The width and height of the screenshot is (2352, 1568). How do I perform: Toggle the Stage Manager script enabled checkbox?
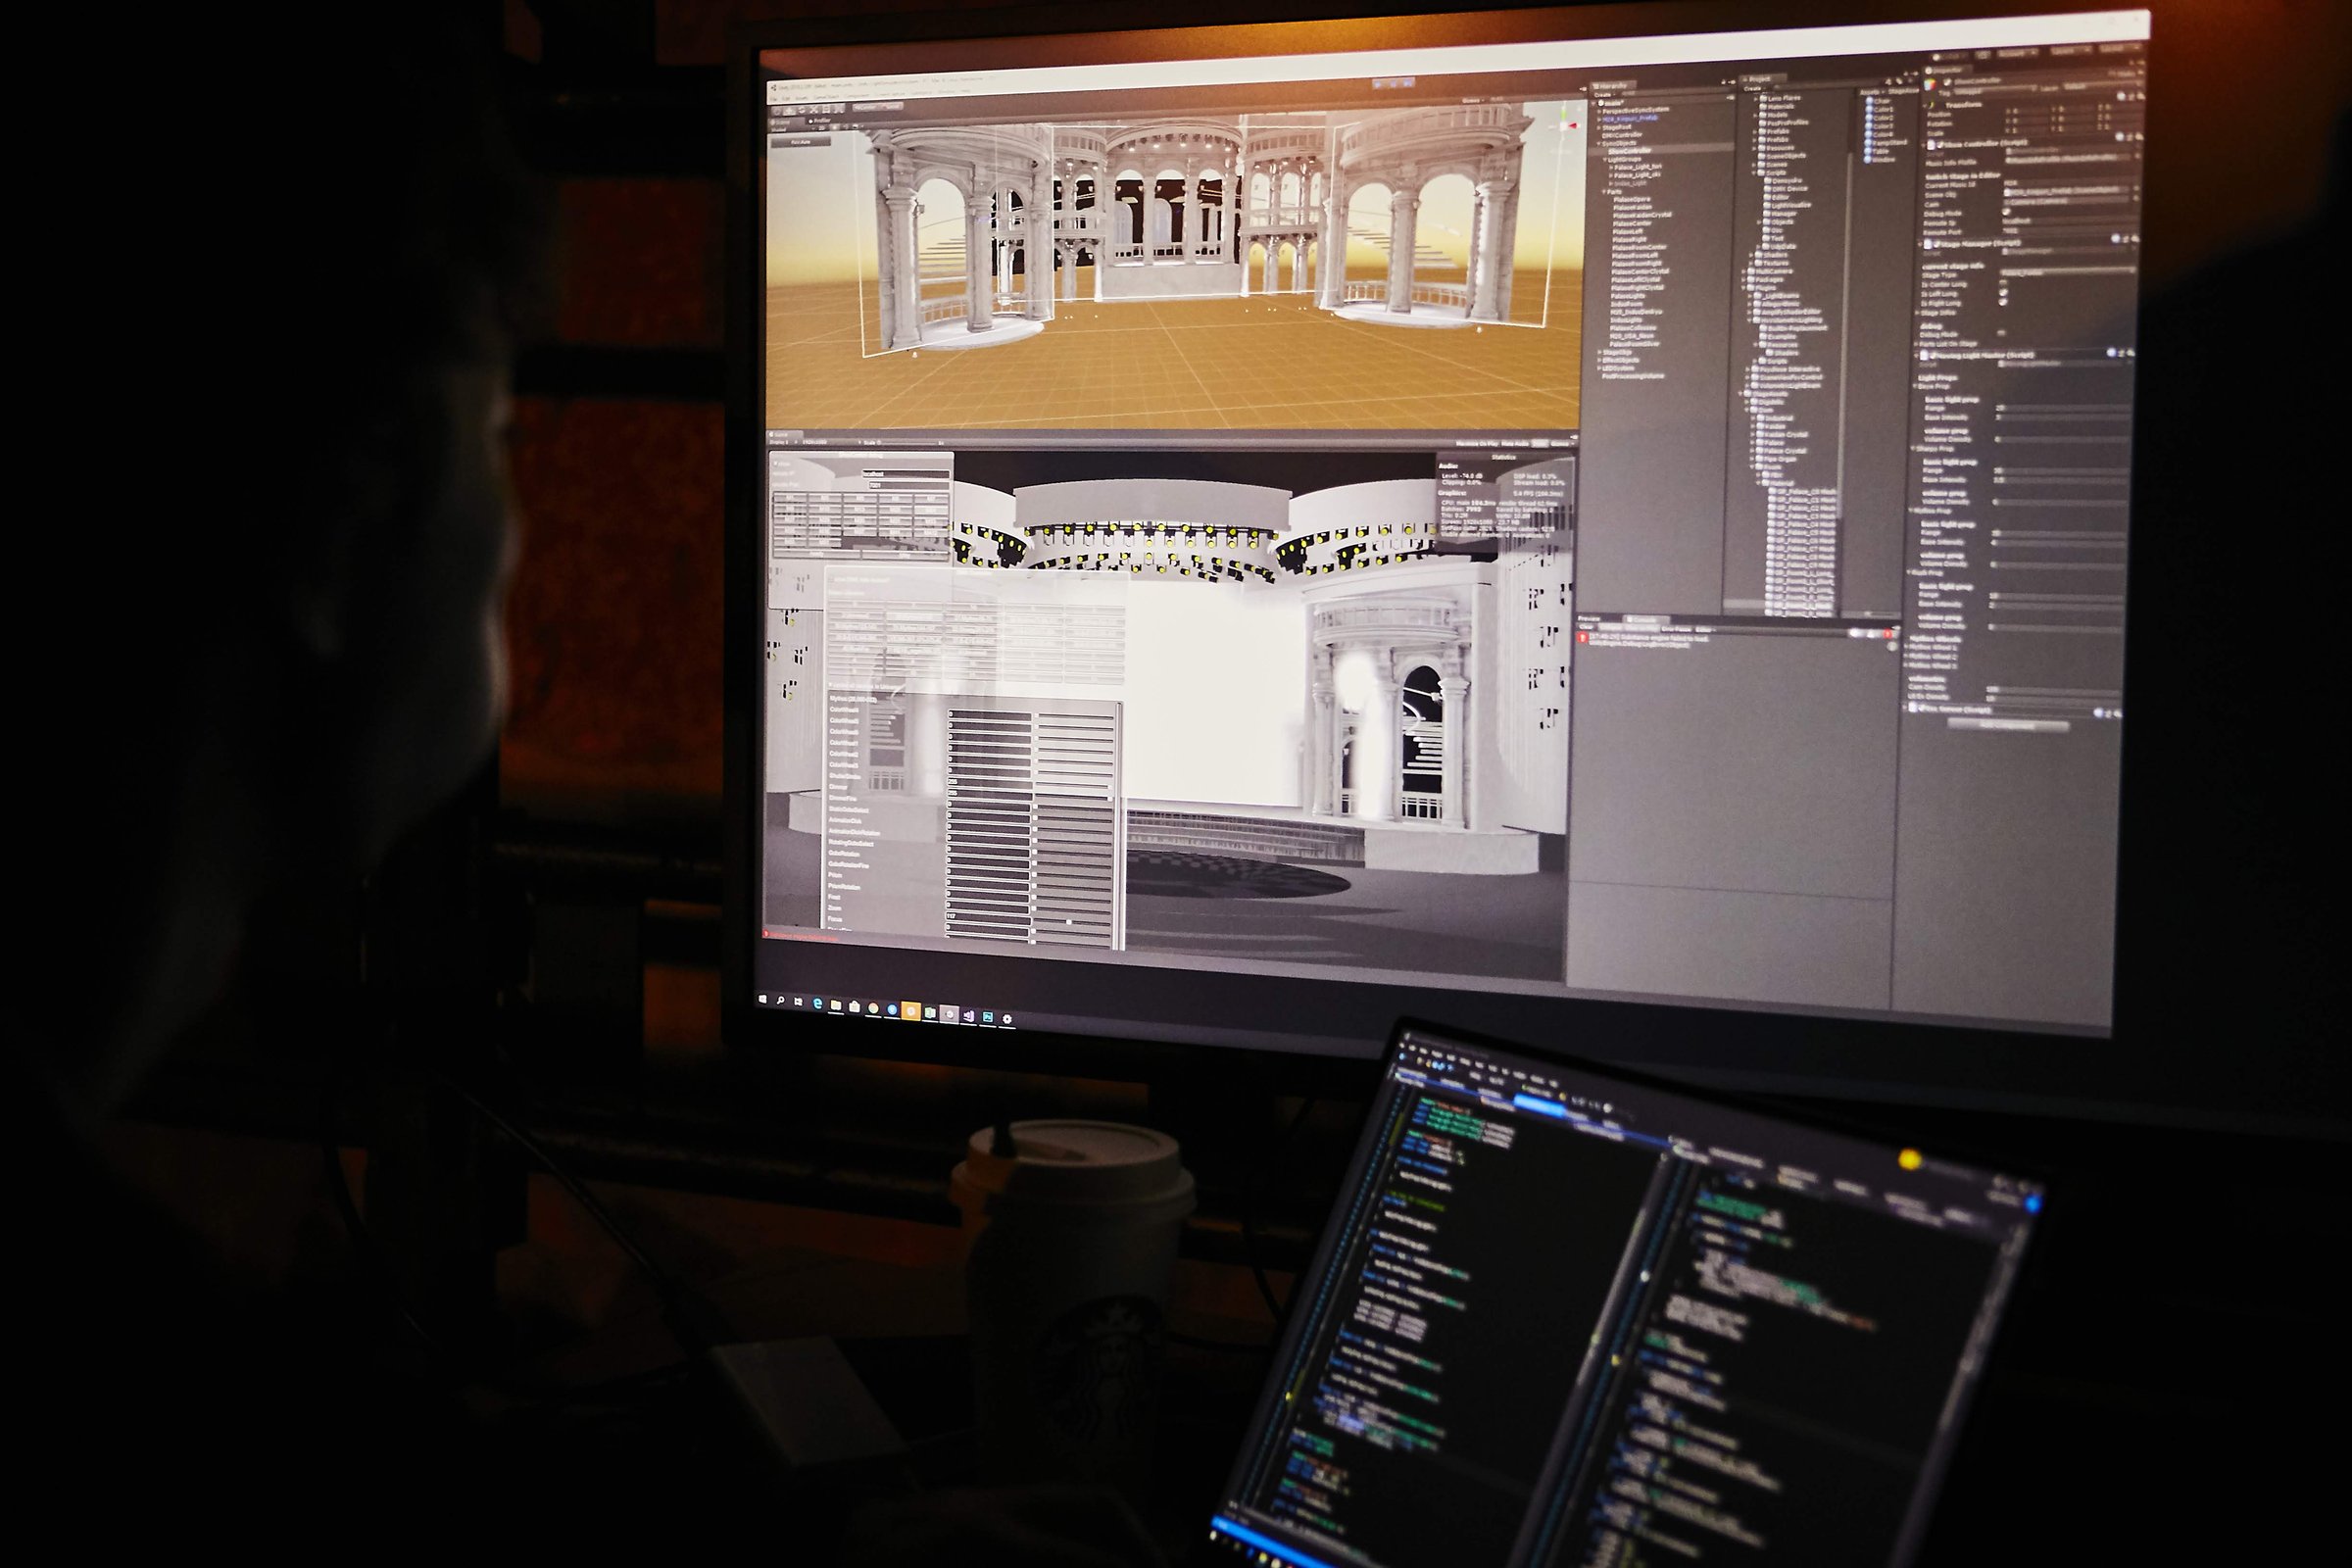coord(1937,245)
